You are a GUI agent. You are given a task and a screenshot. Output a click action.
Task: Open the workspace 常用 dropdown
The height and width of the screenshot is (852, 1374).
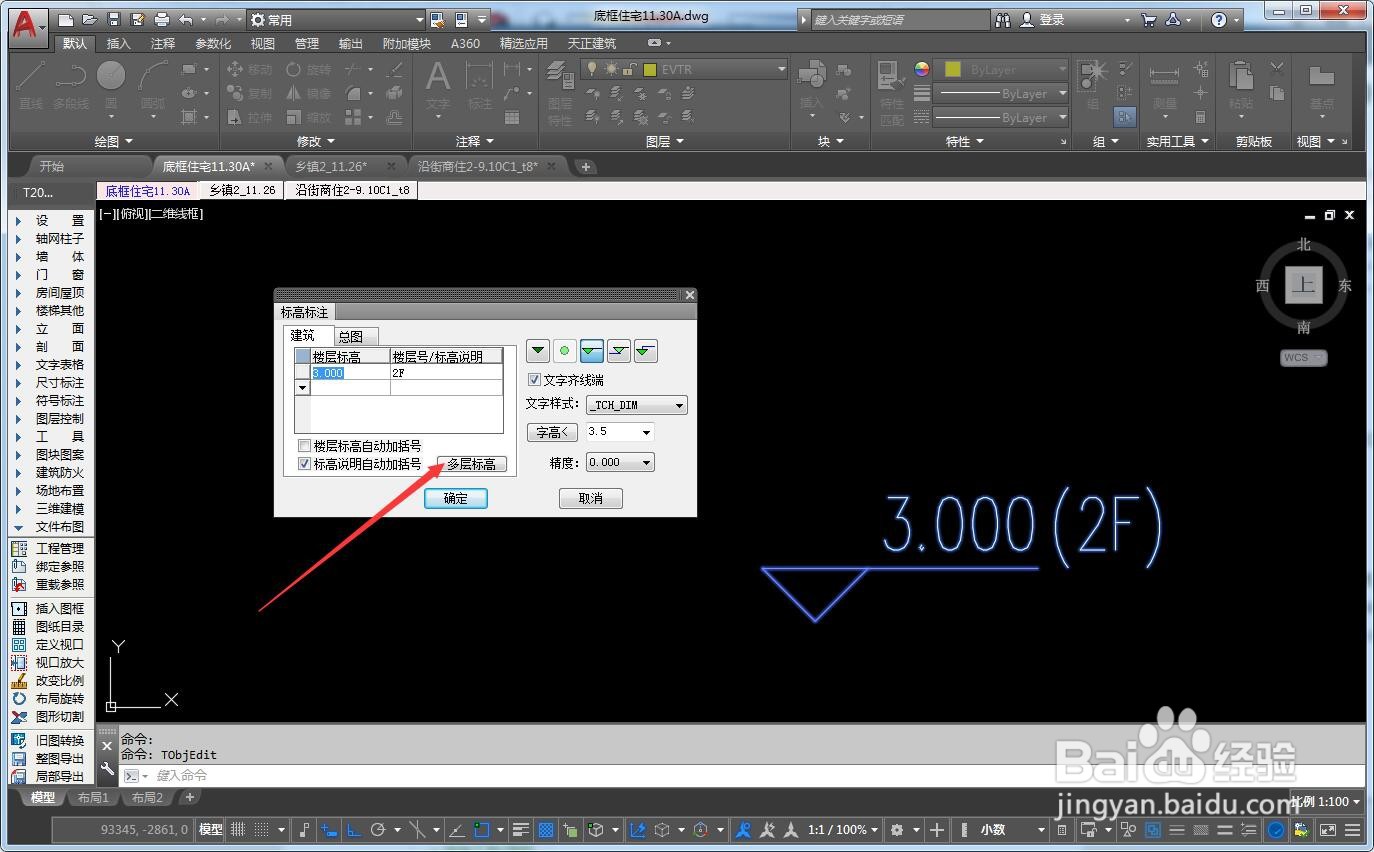pos(337,19)
